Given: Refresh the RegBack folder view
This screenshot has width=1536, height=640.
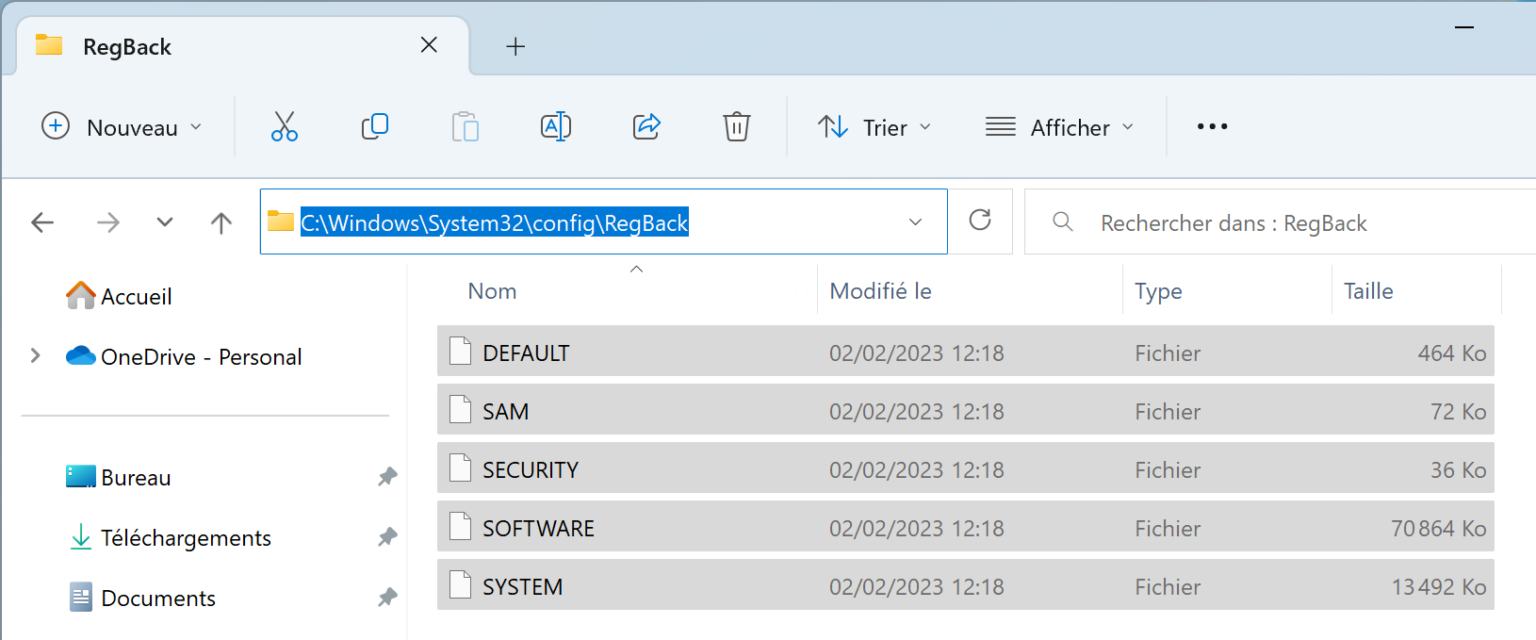Looking at the screenshot, I should 980,222.
